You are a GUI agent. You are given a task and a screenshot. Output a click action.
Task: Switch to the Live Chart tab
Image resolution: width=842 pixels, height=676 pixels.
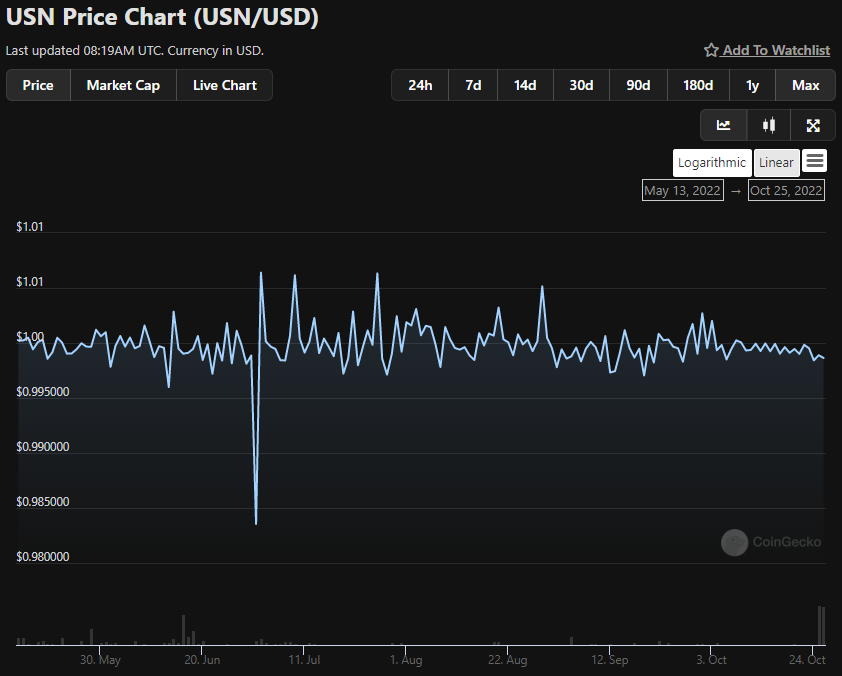(x=224, y=85)
